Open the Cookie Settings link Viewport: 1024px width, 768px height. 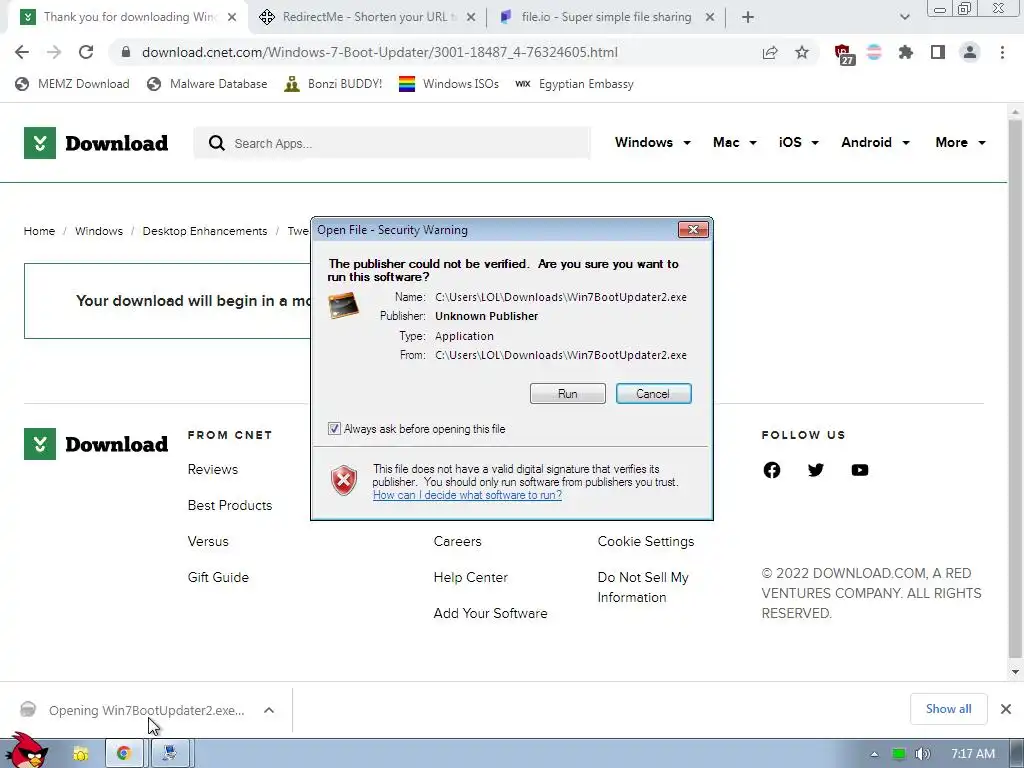coord(646,541)
